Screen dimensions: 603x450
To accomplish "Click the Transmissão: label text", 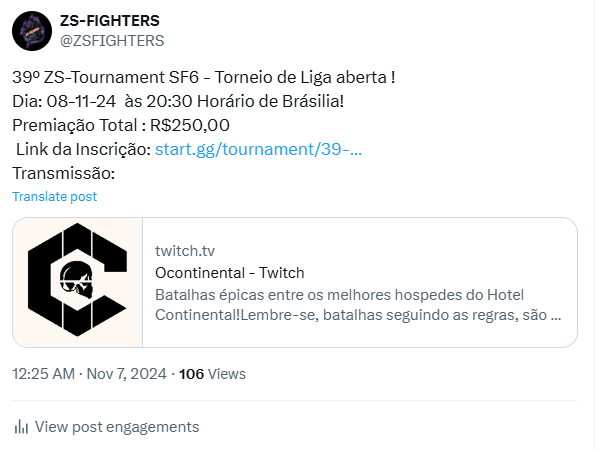I will click(64, 173).
